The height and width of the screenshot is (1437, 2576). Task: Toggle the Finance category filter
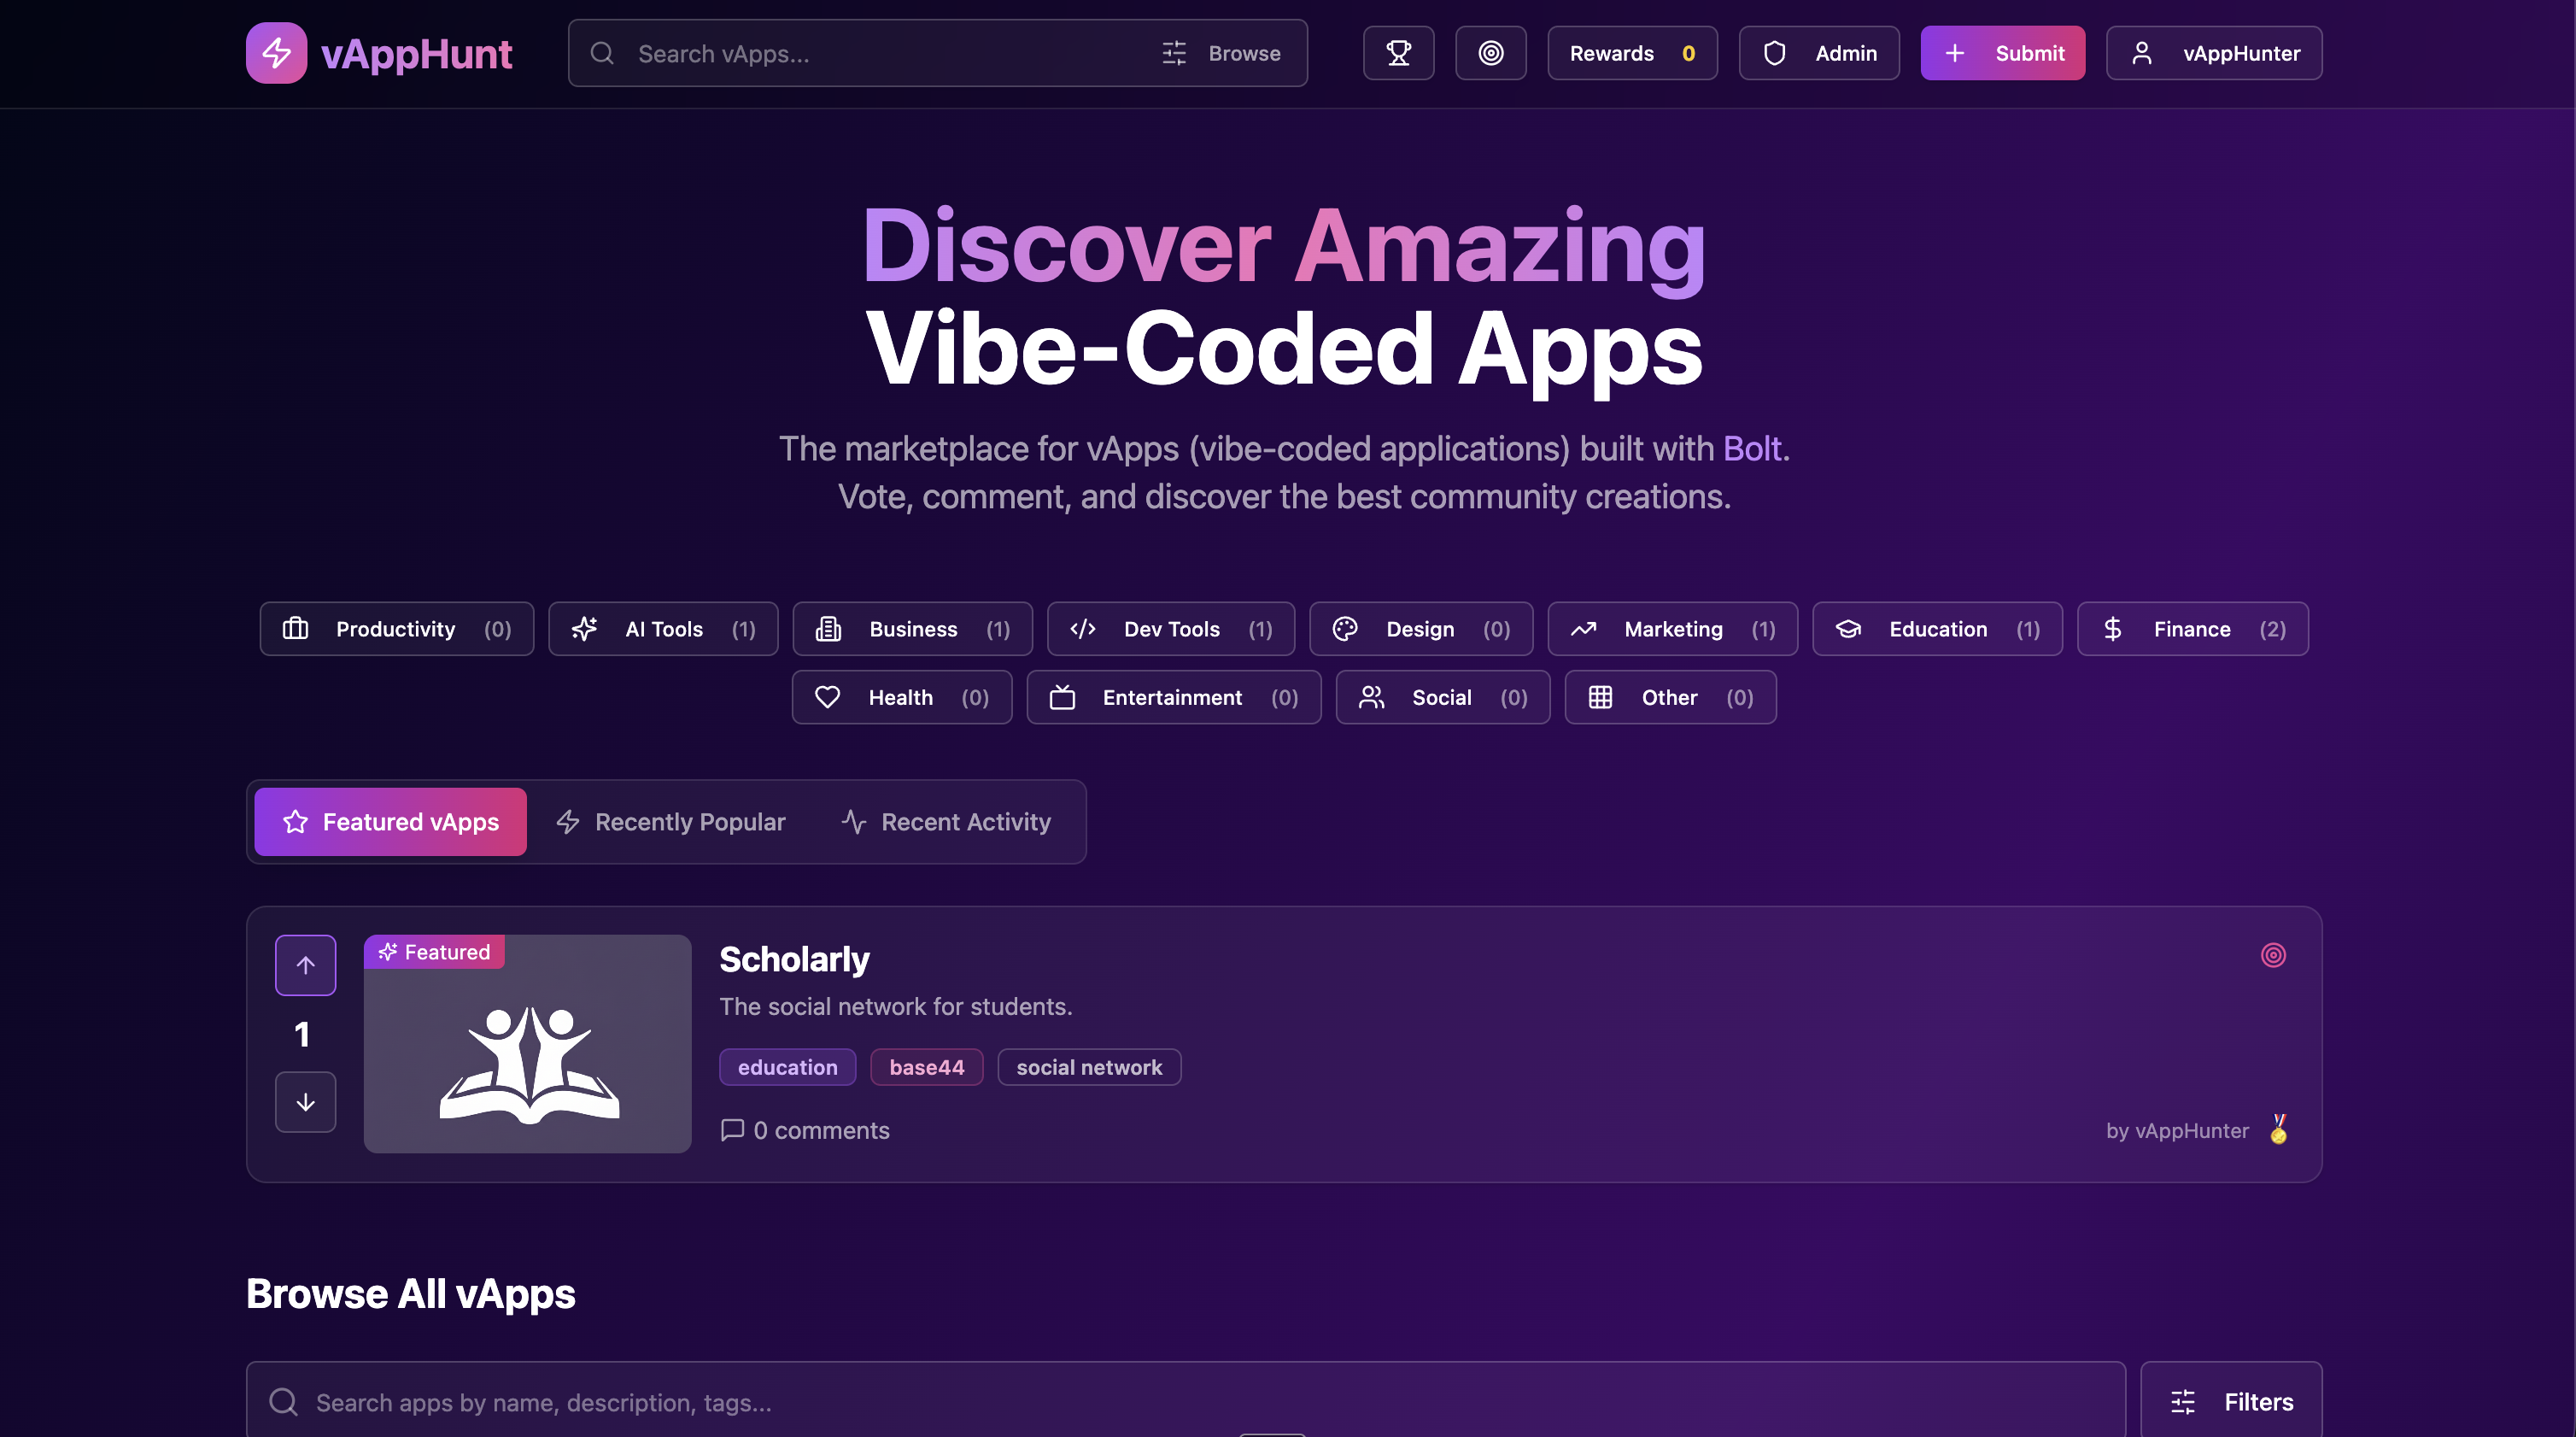click(2192, 629)
